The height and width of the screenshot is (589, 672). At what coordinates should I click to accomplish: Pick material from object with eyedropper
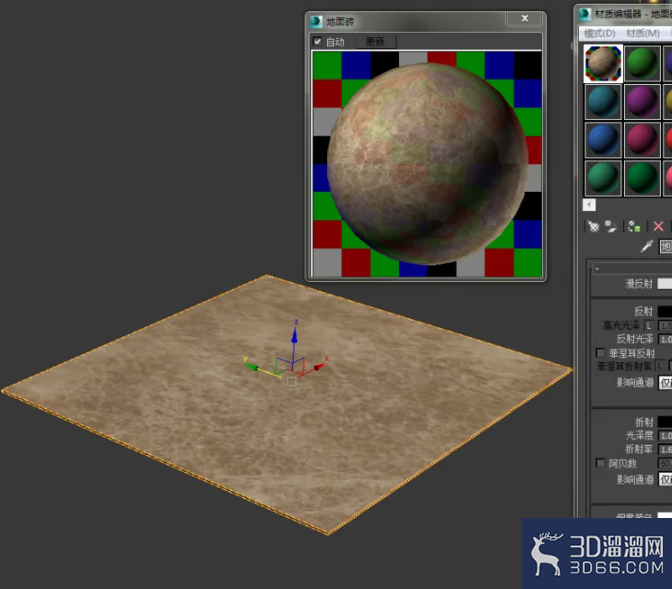coord(647,246)
